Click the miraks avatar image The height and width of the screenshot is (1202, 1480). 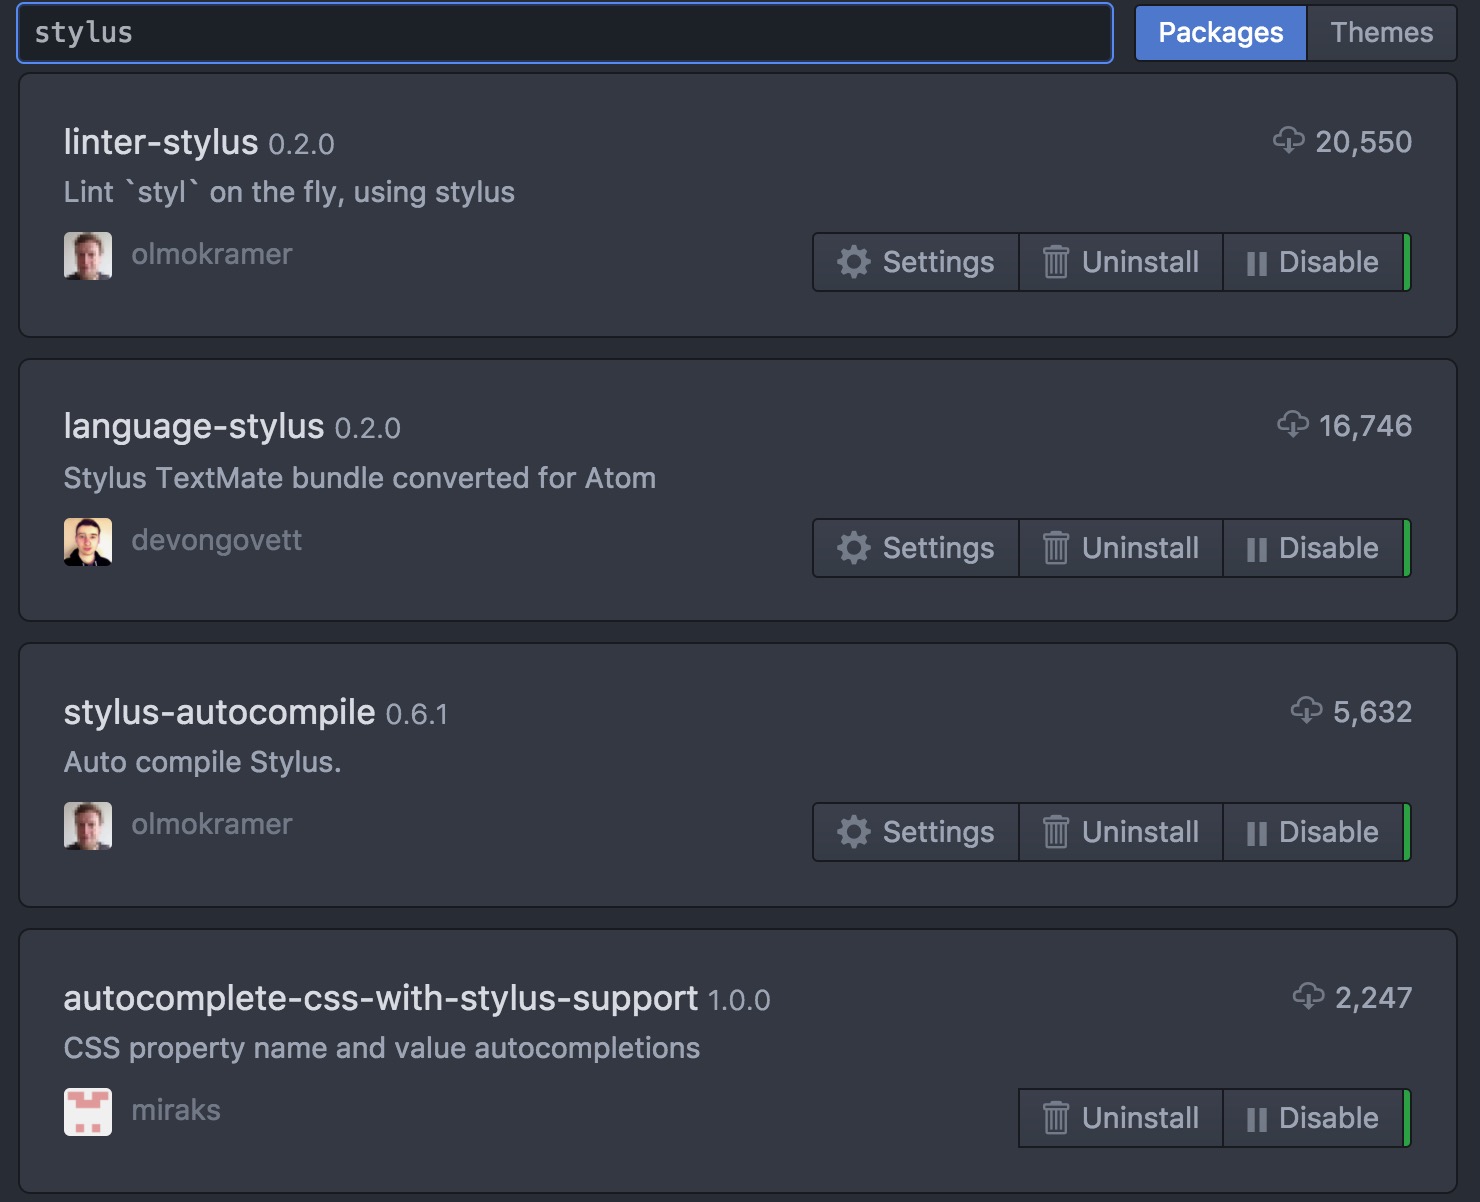[x=88, y=1112]
